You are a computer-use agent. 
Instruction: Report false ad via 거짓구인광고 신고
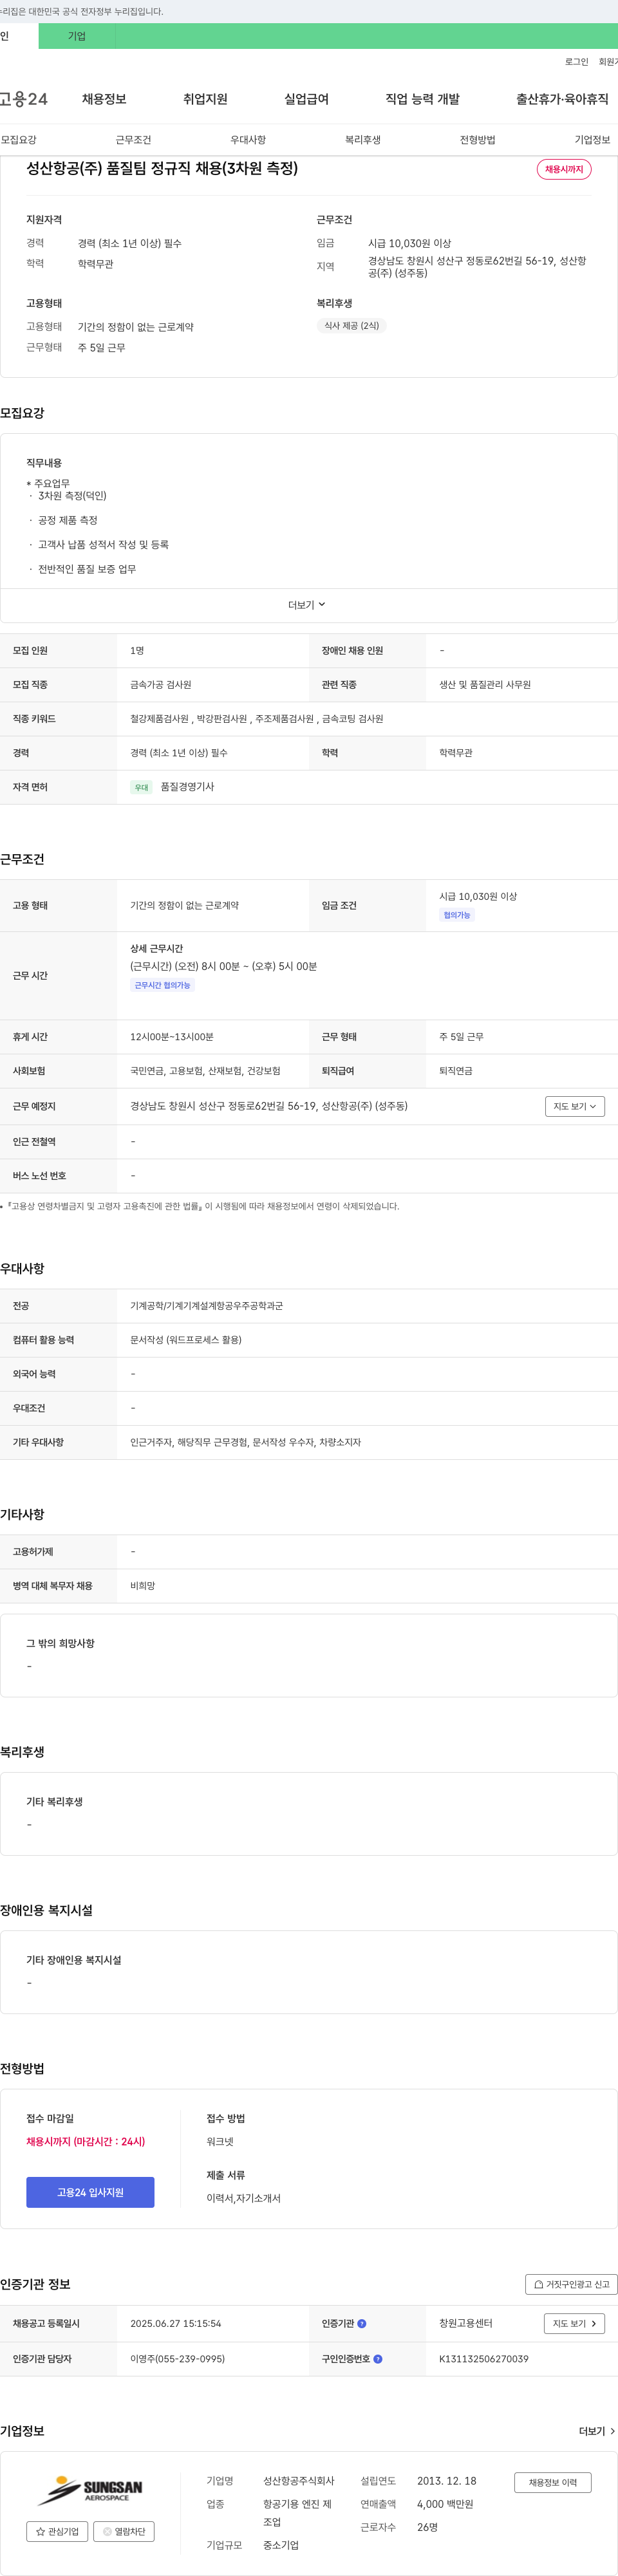pyautogui.click(x=571, y=2284)
